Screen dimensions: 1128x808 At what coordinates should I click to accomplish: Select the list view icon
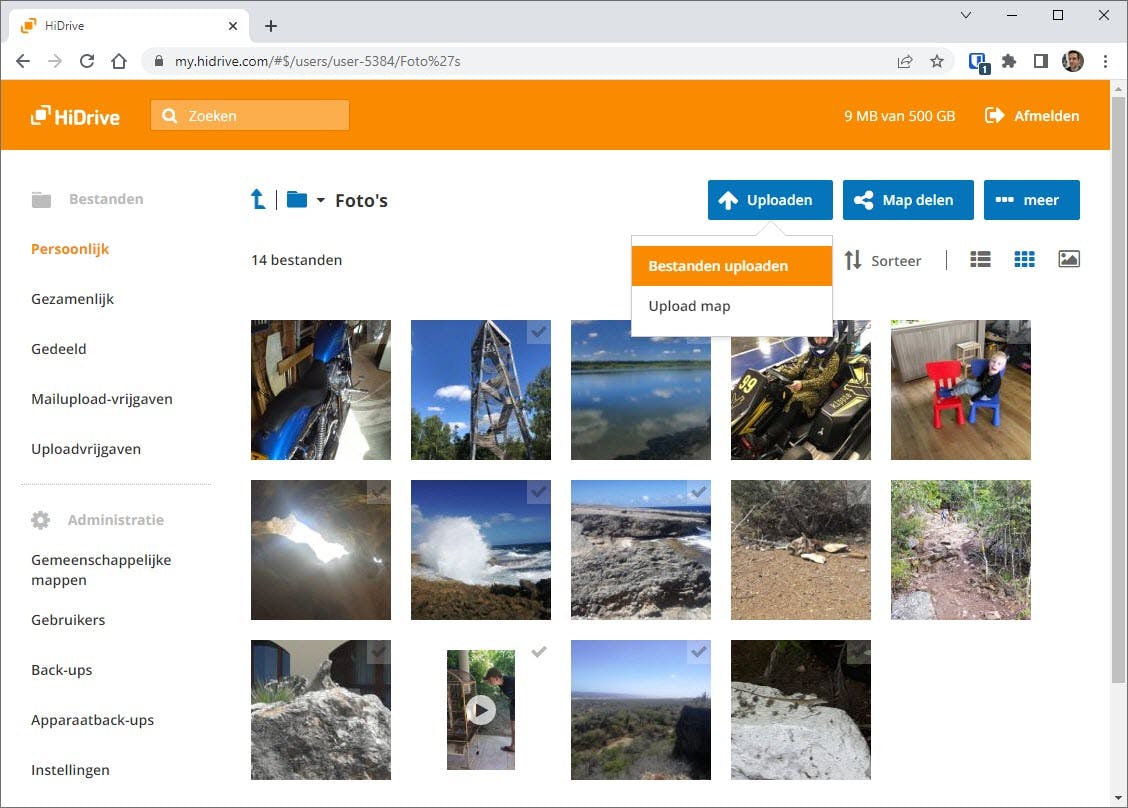[979, 259]
